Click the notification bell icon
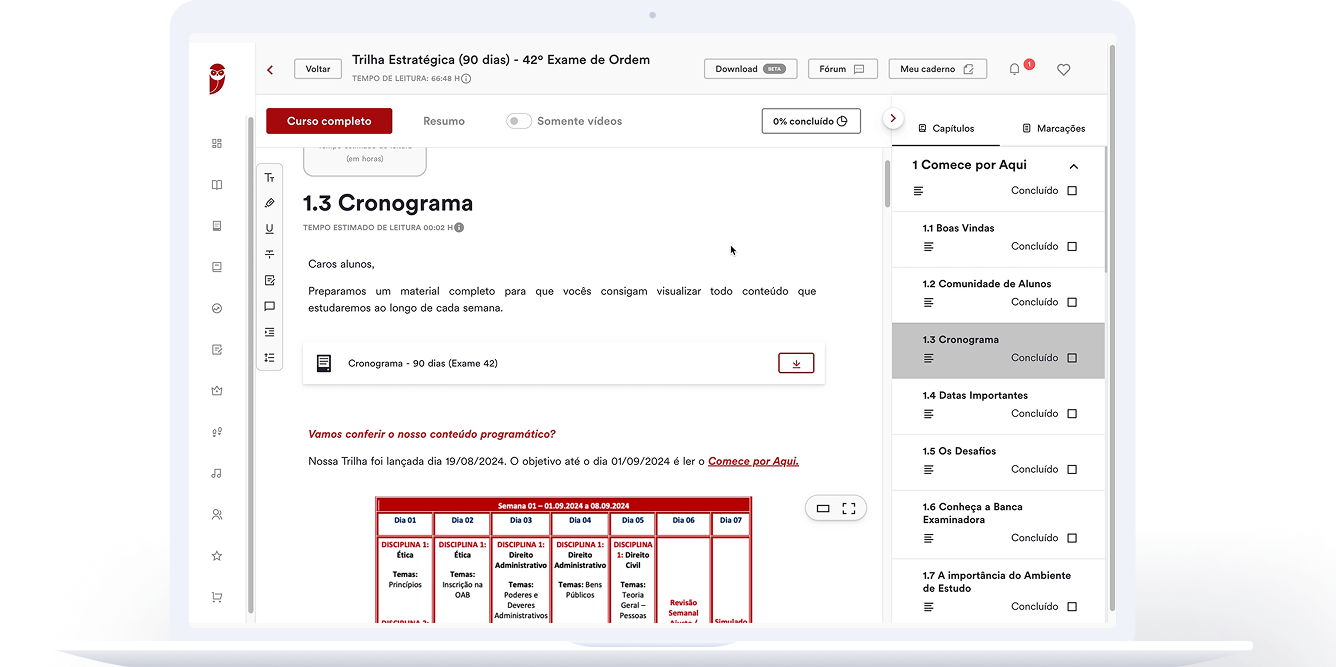The width and height of the screenshot is (1336, 667). coord(1014,70)
